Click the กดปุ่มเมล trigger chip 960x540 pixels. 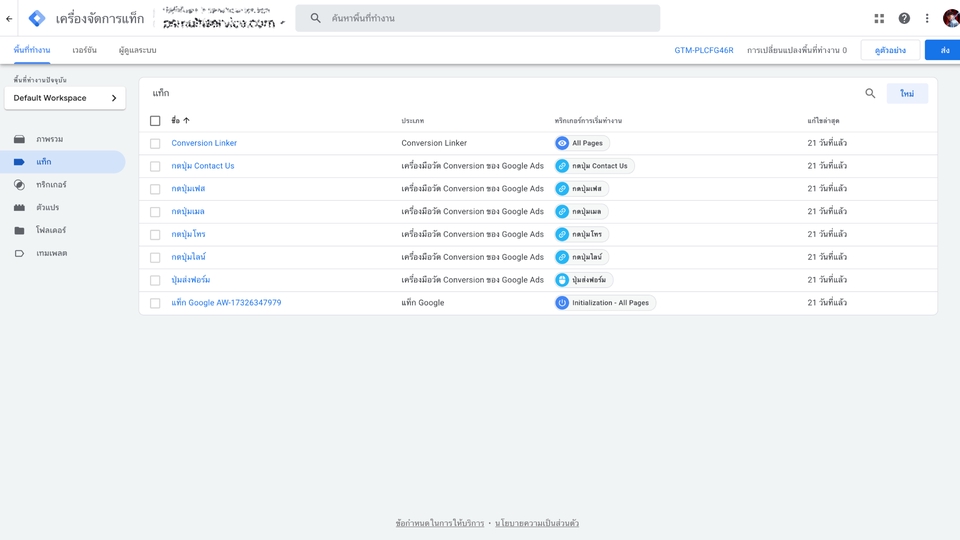click(x=581, y=211)
